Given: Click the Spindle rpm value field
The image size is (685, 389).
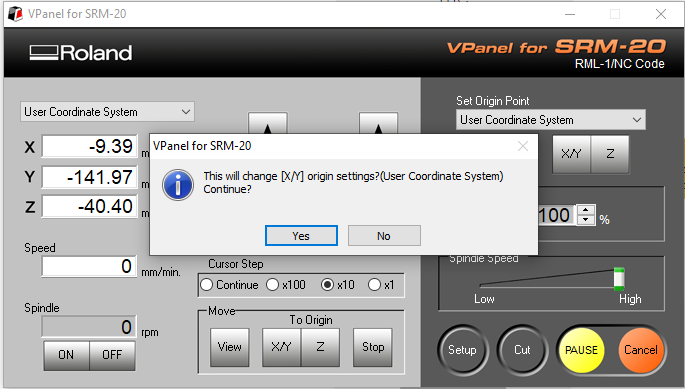Looking at the screenshot, I should tap(89, 326).
